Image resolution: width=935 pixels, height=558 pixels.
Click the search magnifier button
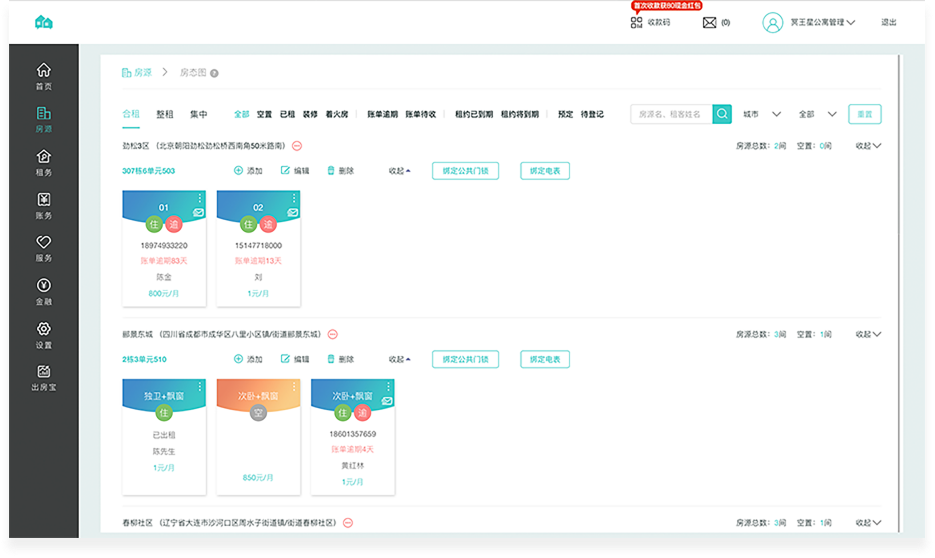(722, 114)
